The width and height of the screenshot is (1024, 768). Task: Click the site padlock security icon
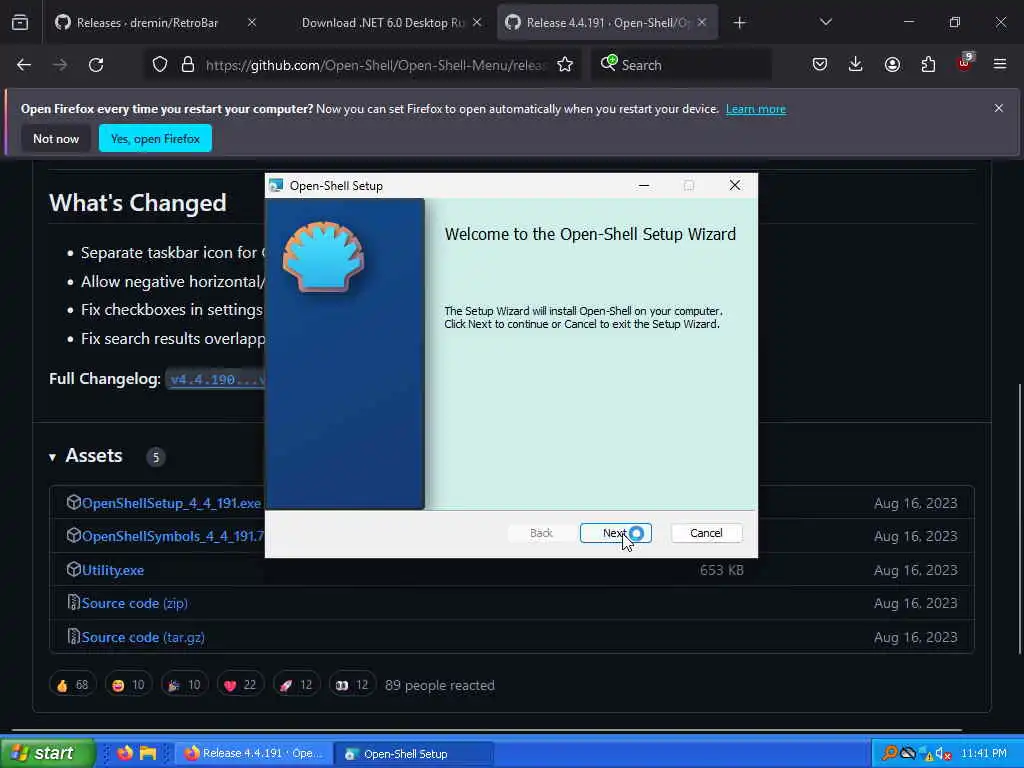pyautogui.click(x=188, y=65)
